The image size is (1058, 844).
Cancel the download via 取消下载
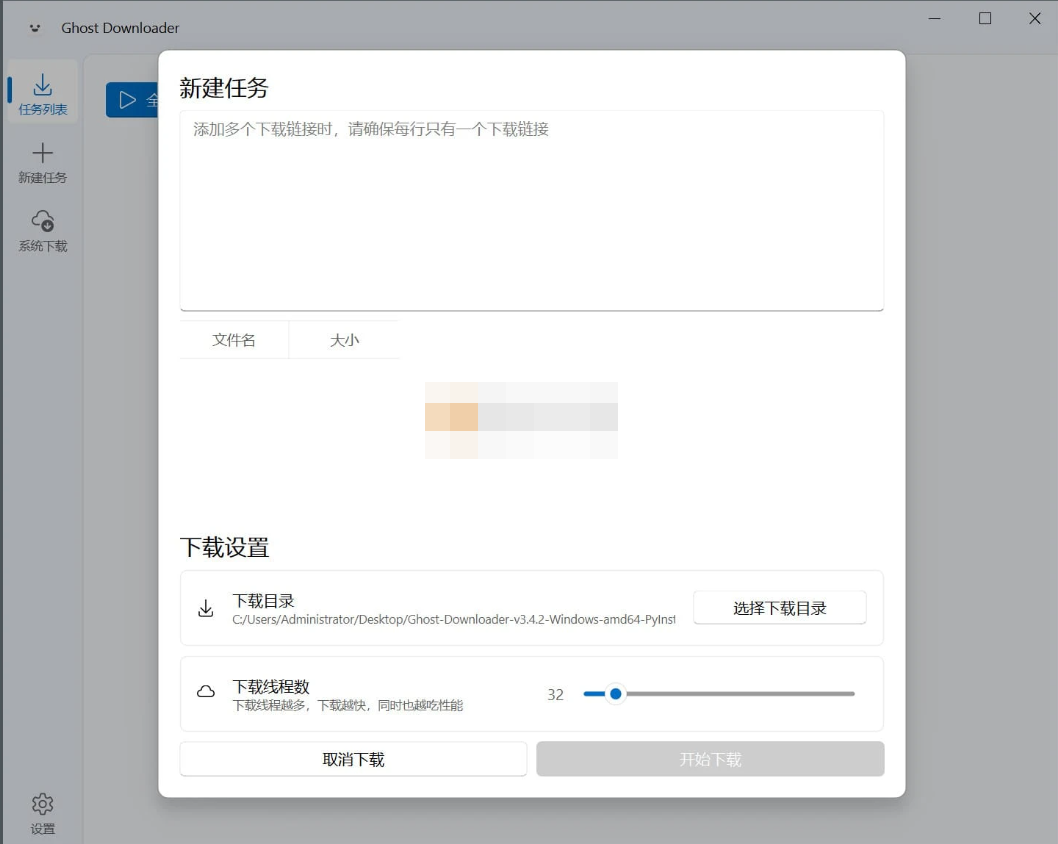coord(352,758)
